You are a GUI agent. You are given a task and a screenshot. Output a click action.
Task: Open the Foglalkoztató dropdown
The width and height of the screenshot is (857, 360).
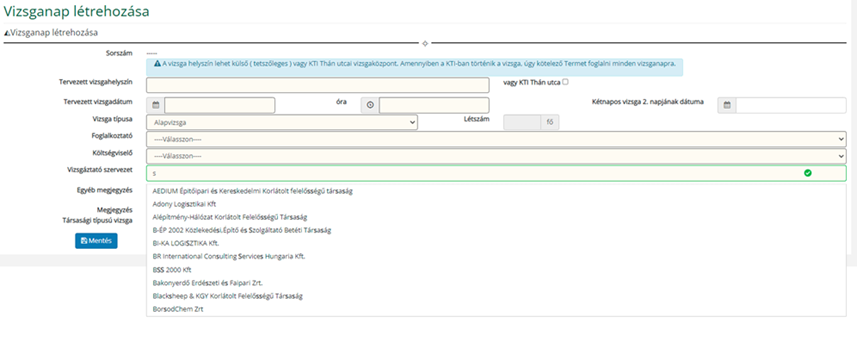496,139
